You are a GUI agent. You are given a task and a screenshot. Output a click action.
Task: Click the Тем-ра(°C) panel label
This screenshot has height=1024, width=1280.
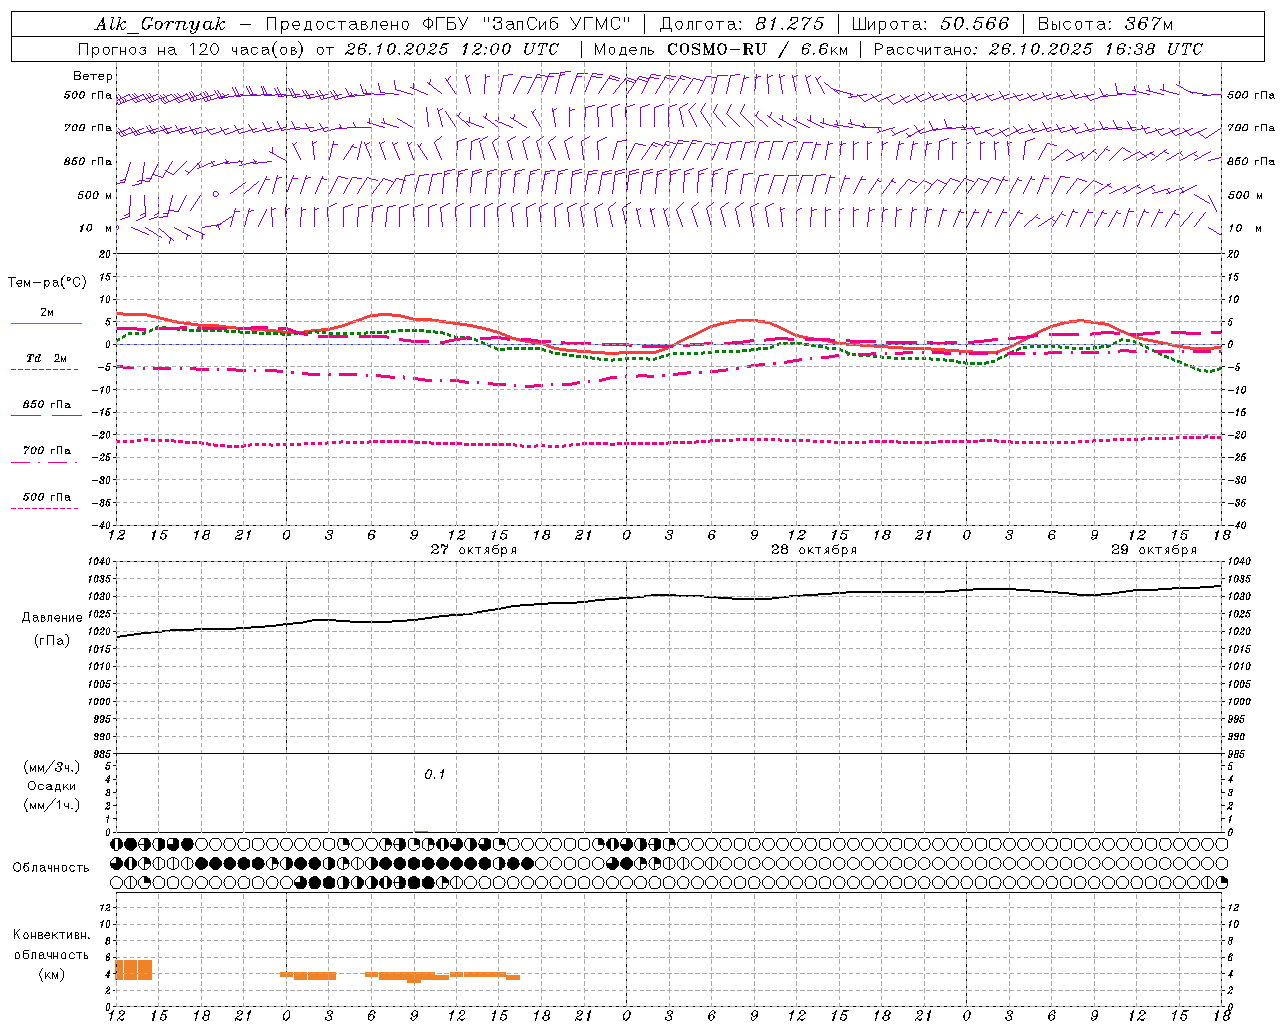[47, 283]
